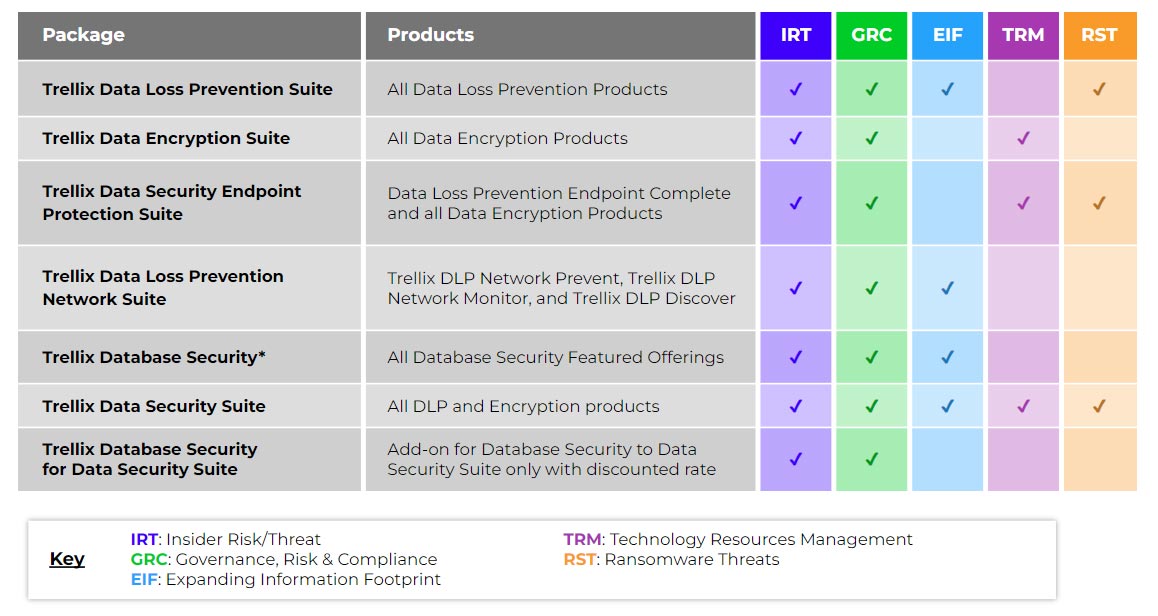The width and height of the screenshot is (1158, 616).
Task: Select the GRC column header
Action: coord(872,35)
